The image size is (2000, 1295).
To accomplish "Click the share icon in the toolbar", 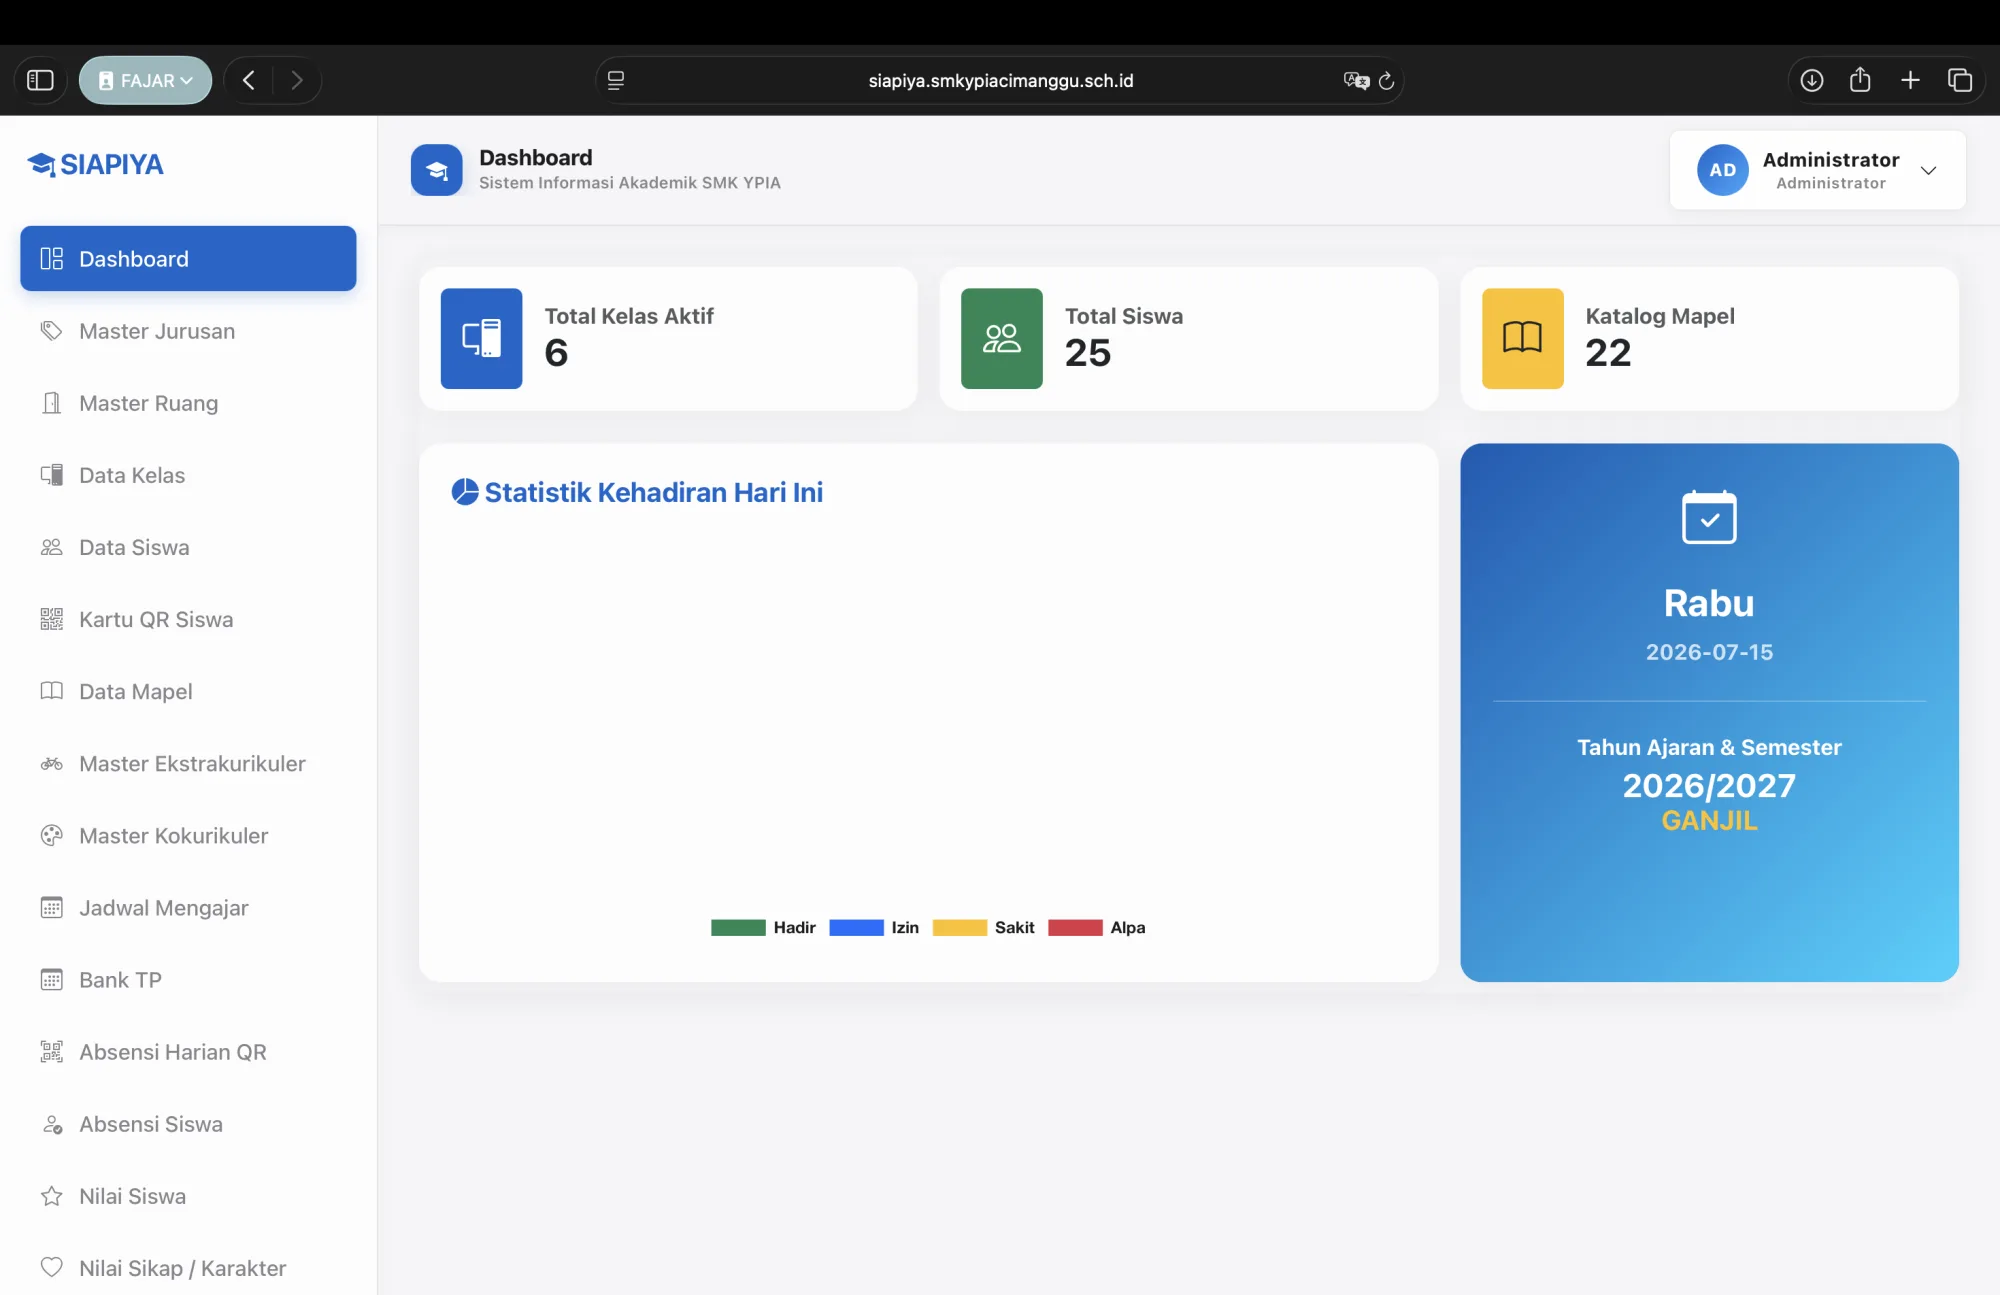I will point(1860,80).
